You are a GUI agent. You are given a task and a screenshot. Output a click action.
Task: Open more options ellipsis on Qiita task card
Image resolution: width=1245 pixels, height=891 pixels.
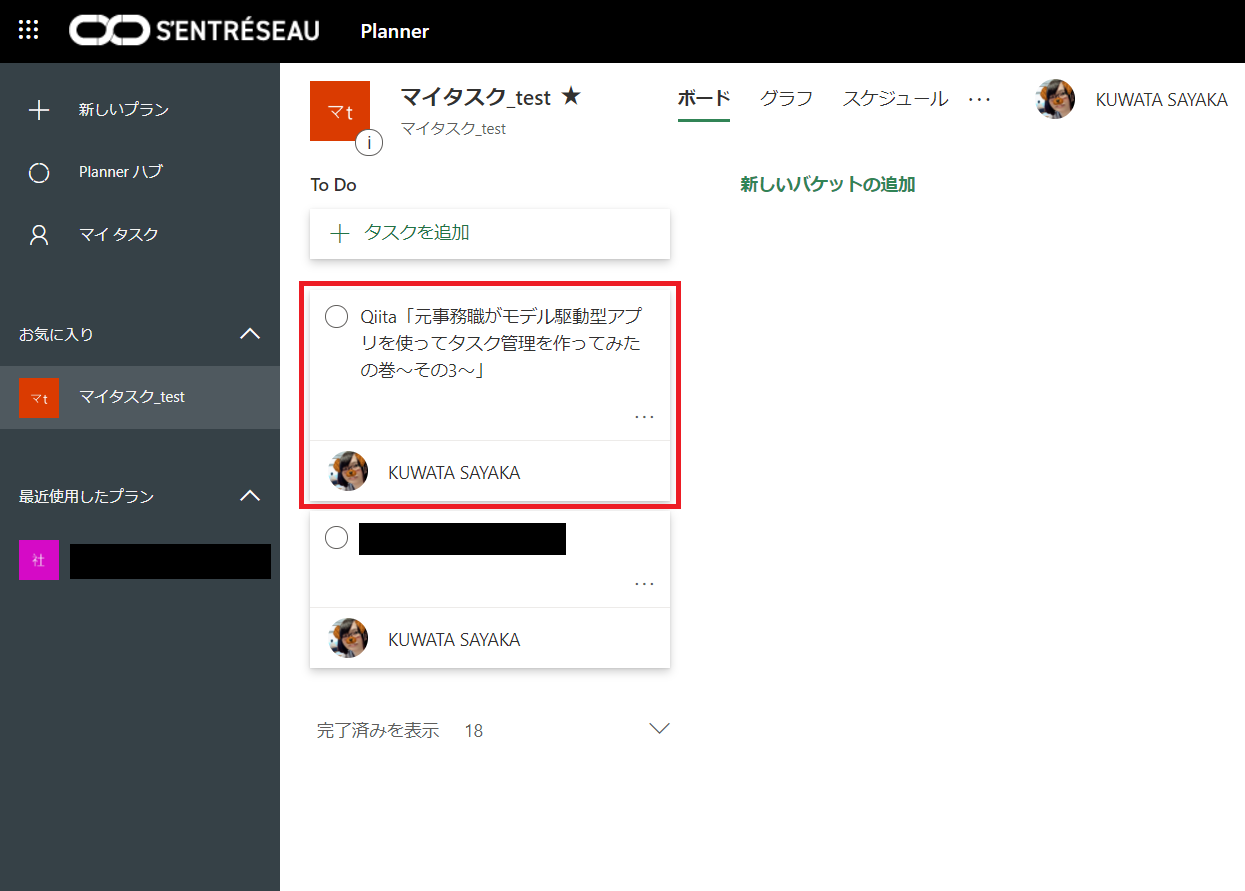pyautogui.click(x=644, y=417)
